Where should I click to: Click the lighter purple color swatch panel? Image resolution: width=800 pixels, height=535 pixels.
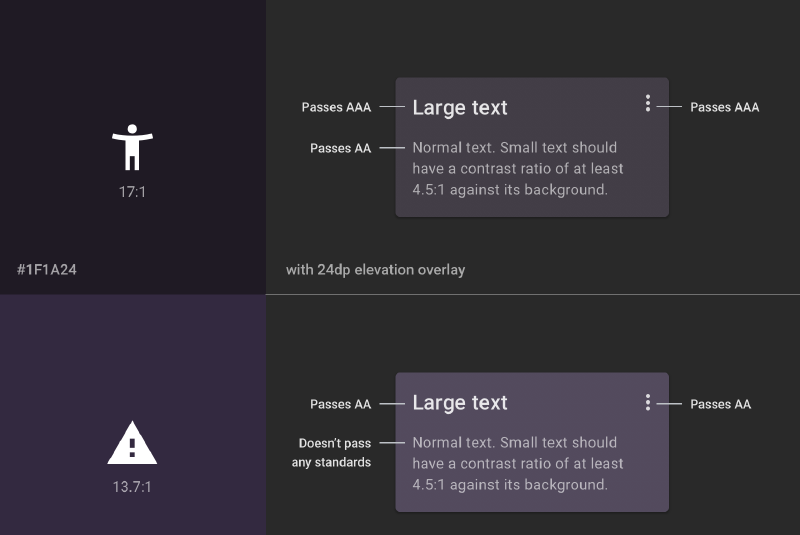[133, 415]
